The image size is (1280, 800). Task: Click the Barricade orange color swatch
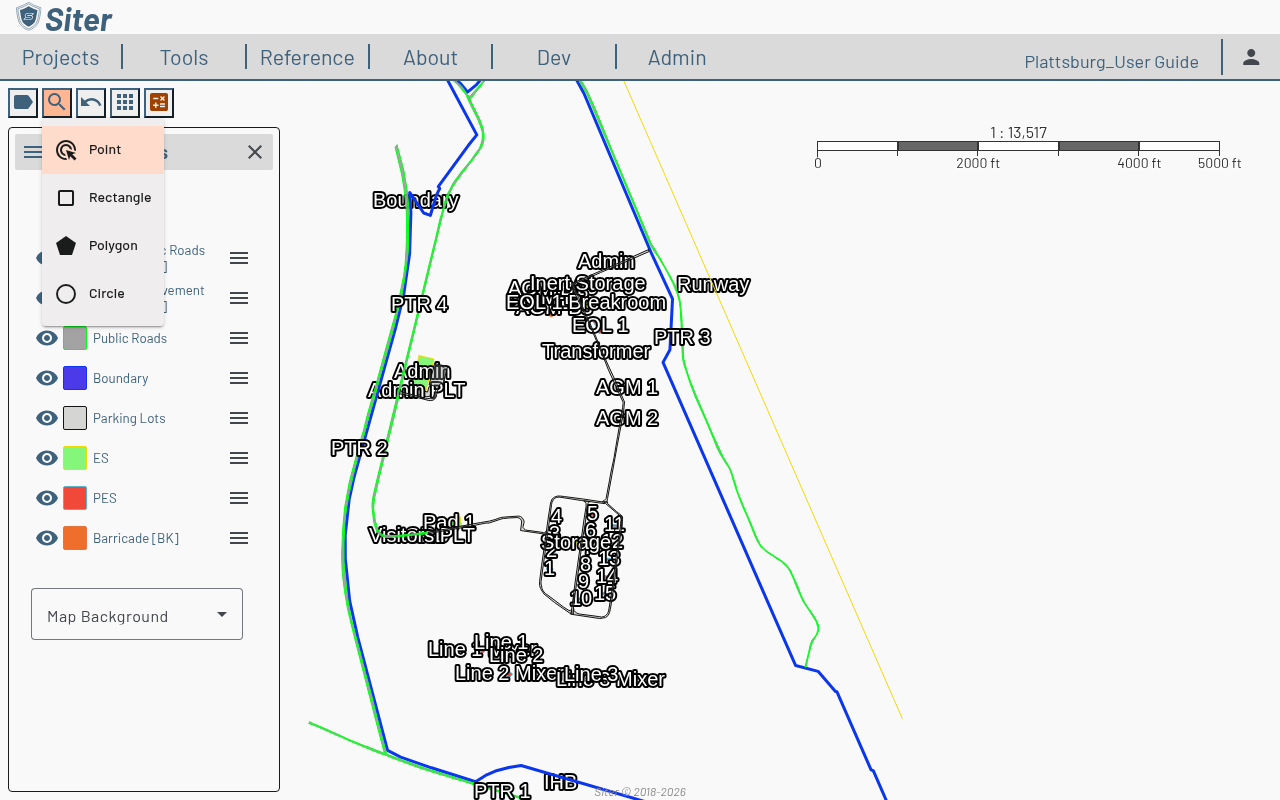coord(75,538)
